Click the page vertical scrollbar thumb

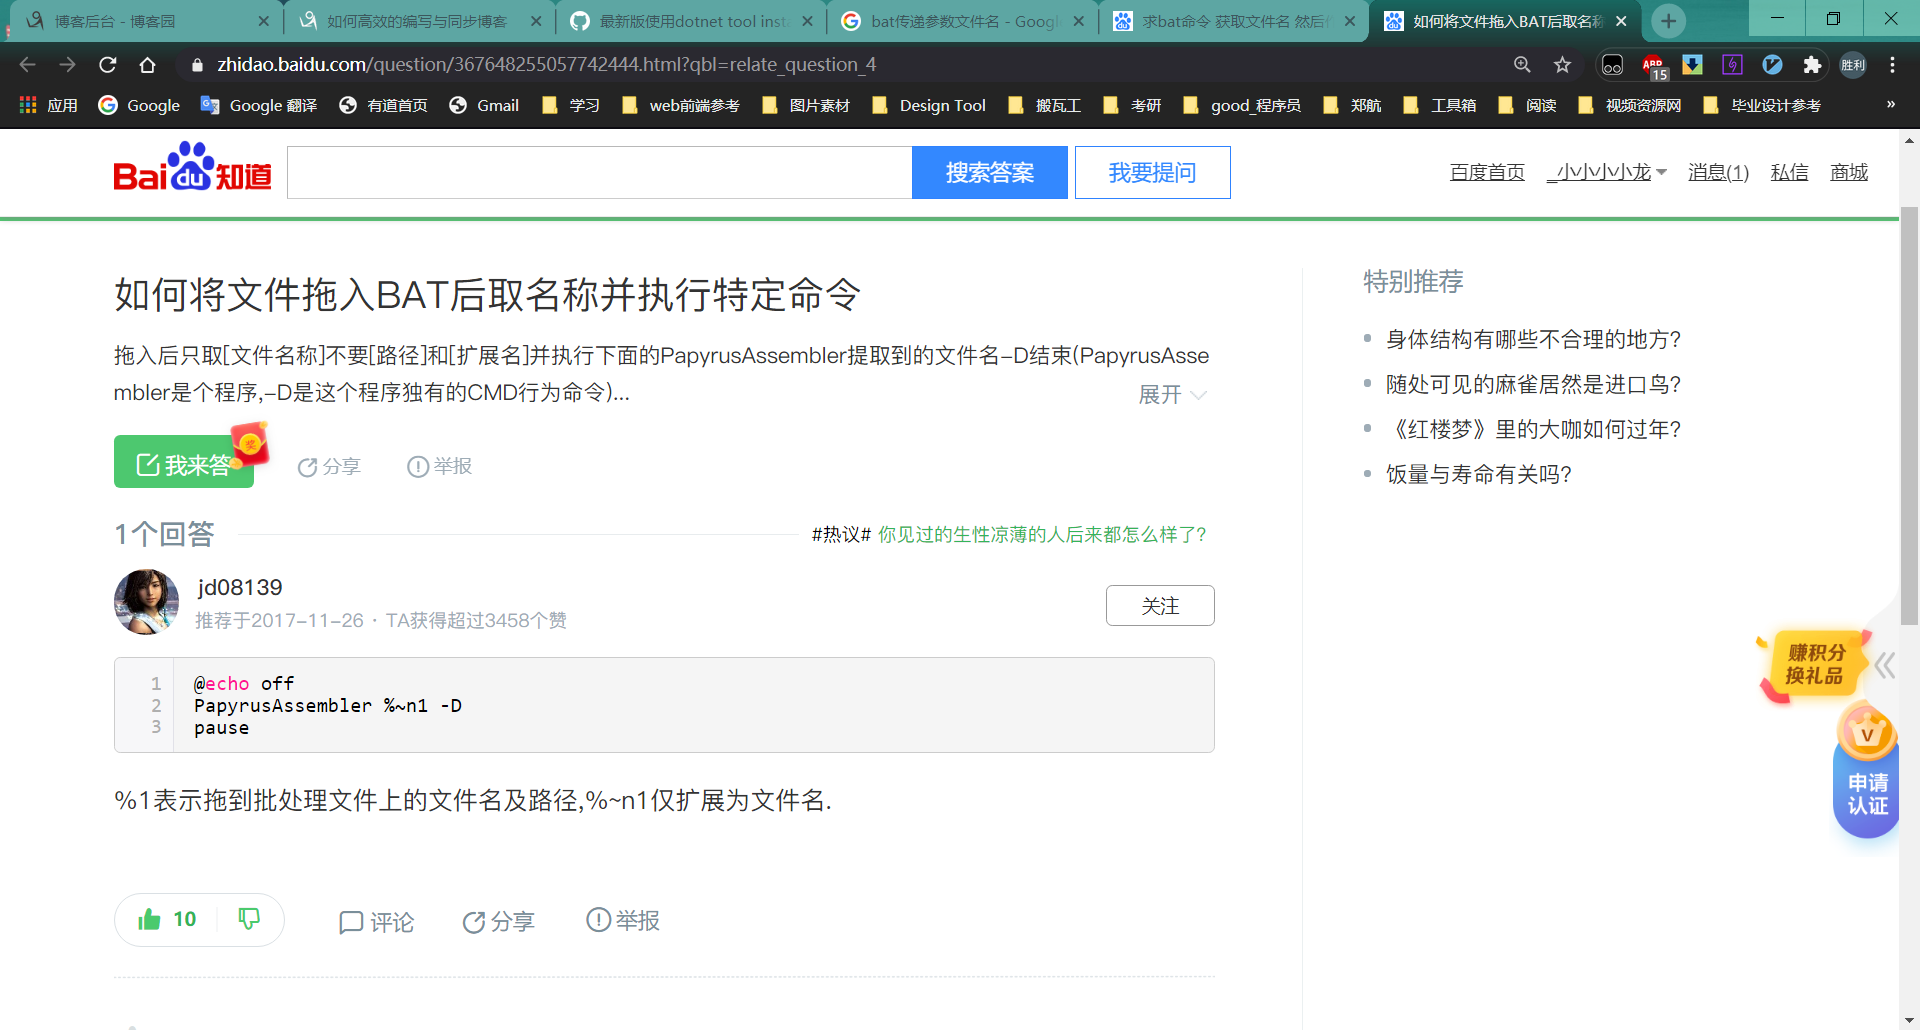point(1909,415)
